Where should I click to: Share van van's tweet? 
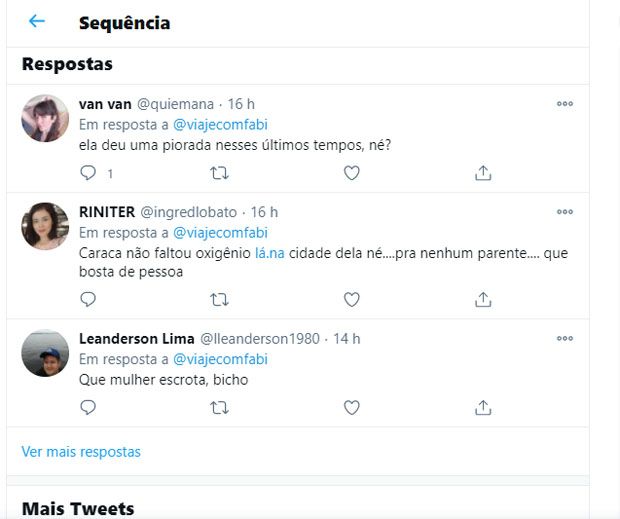tap(483, 173)
